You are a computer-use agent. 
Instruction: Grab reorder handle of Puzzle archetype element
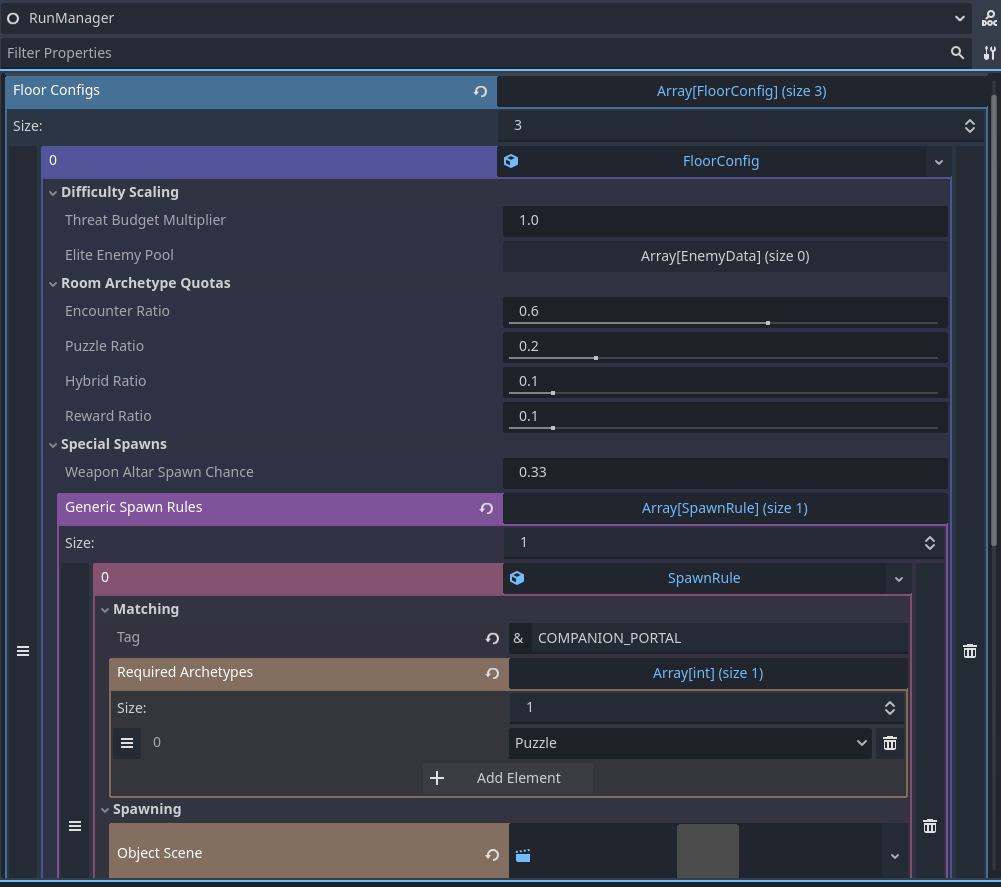[127, 743]
